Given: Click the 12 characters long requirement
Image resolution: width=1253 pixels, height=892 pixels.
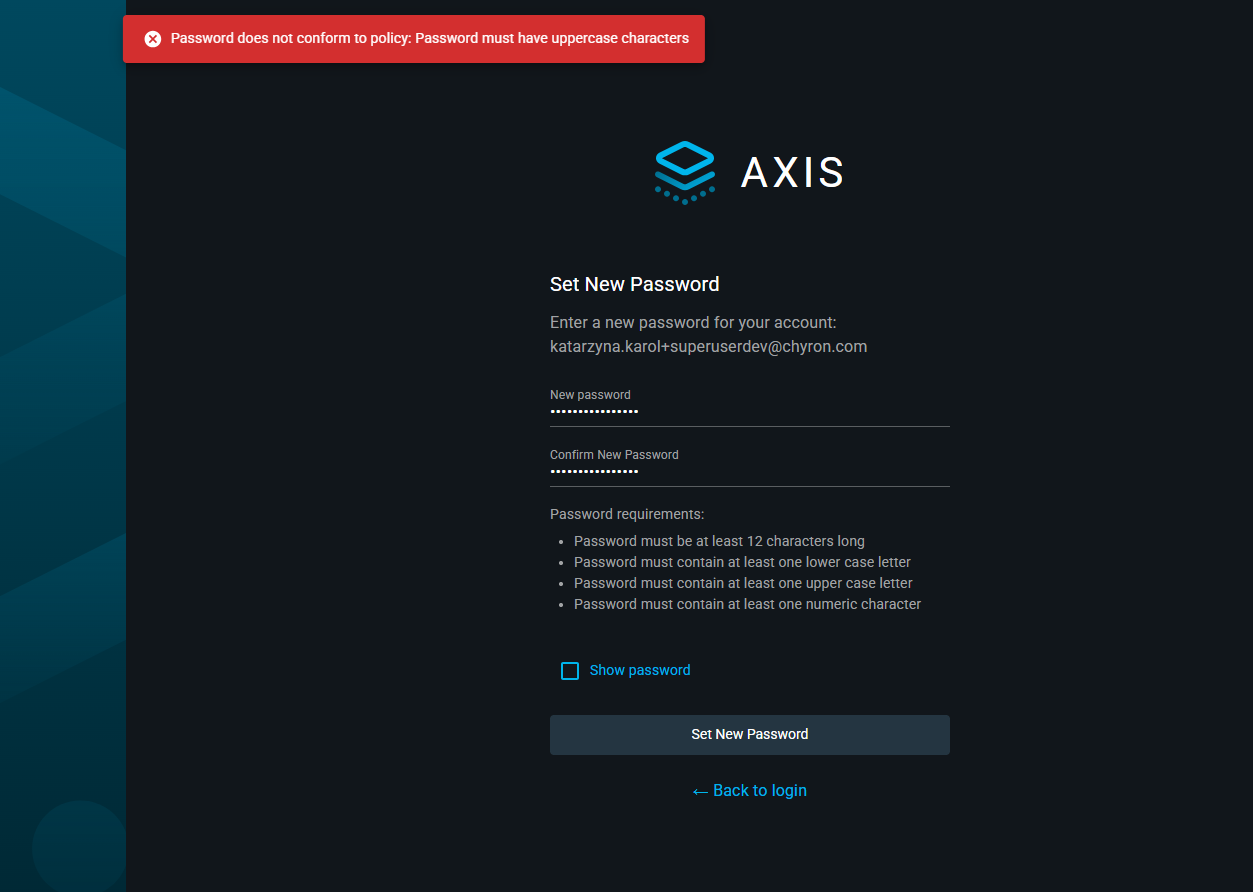Looking at the screenshot, I should [718, 541].
